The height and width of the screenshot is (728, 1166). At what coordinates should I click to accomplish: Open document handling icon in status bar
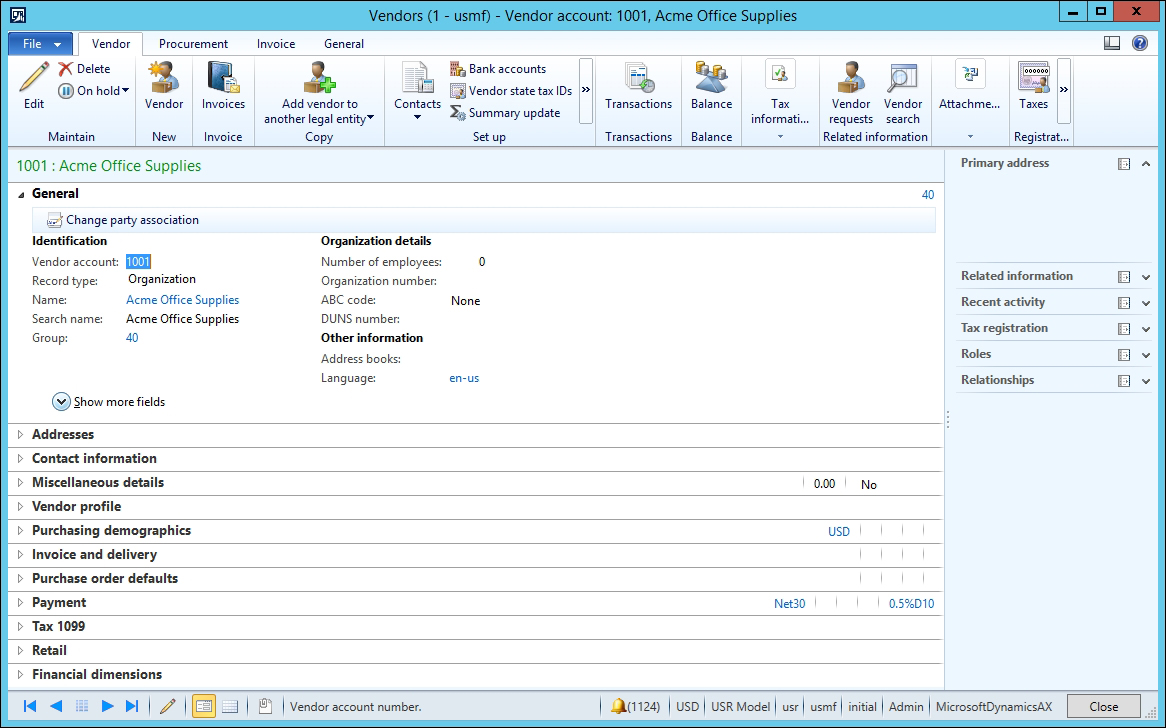[x=265, y=706]
